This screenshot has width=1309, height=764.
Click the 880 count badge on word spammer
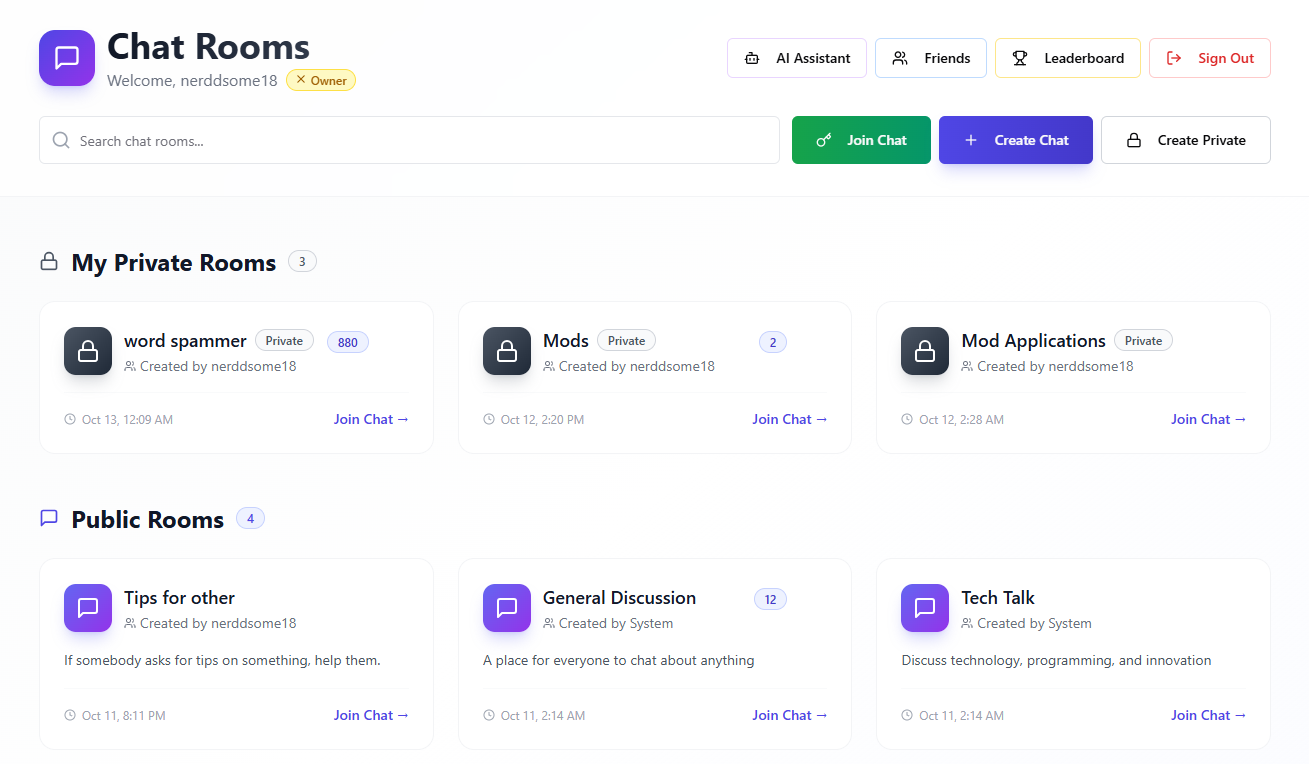point(348,342)
